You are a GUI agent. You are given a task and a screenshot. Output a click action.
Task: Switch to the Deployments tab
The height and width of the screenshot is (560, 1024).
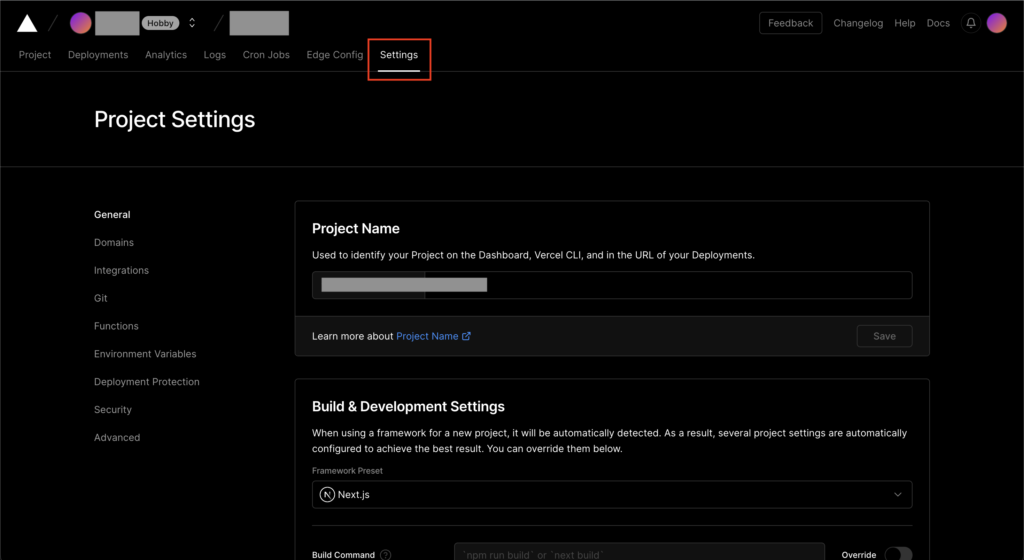click(98, 55)
